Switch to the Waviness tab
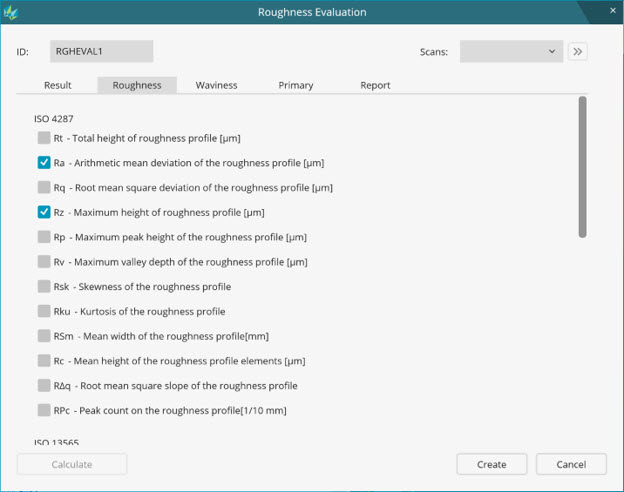This screenshot has height=492, width=624. pyautogui.click(x=216, y=85)
